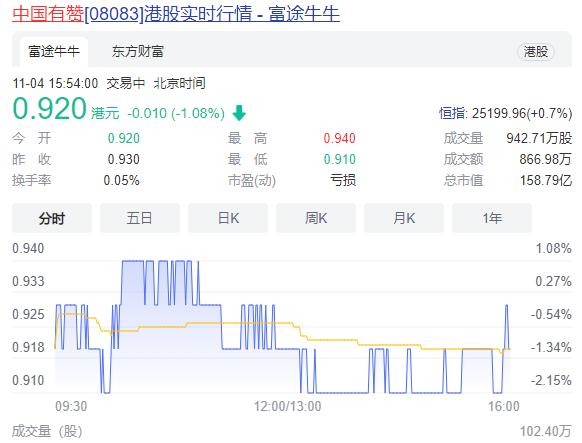Select the 1年 chart period
The width and height of the screenshot is (582, 443).
pyautogui.click(x=492, y=218)
